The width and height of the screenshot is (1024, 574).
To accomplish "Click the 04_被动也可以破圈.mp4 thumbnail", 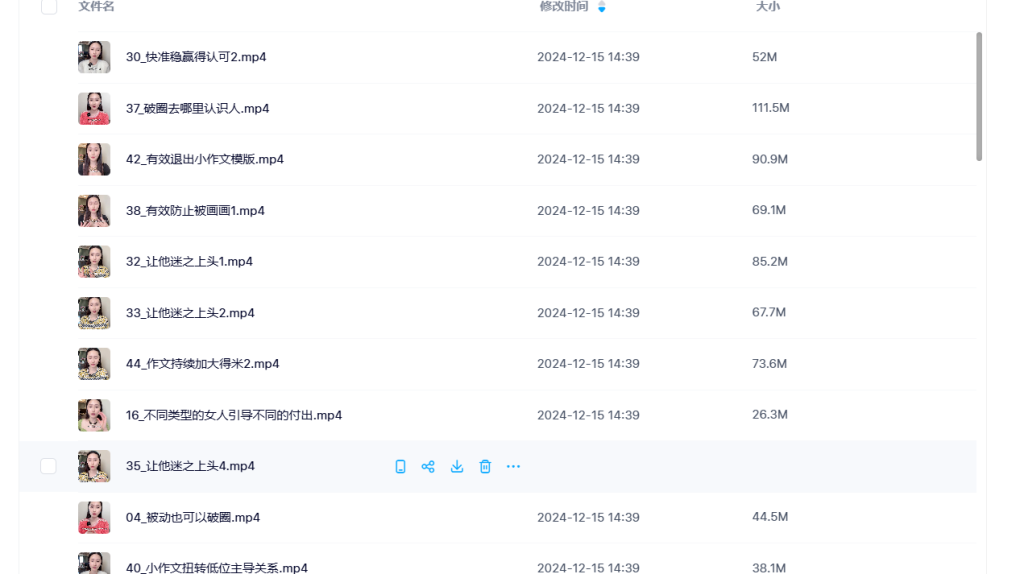I will pos(94,517).
